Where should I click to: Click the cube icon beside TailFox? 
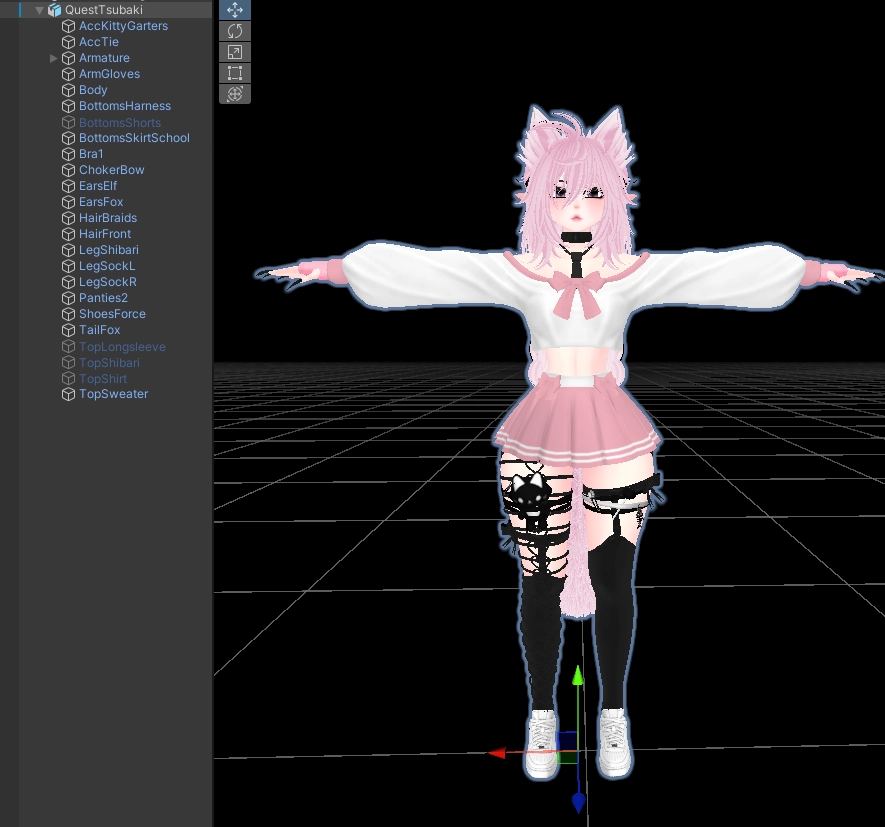68,330
